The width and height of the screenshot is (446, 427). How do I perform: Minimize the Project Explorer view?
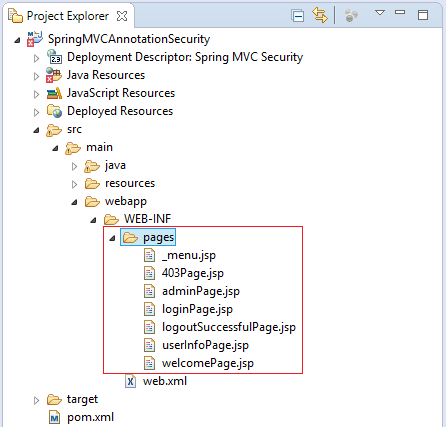(x=400, y=13)
